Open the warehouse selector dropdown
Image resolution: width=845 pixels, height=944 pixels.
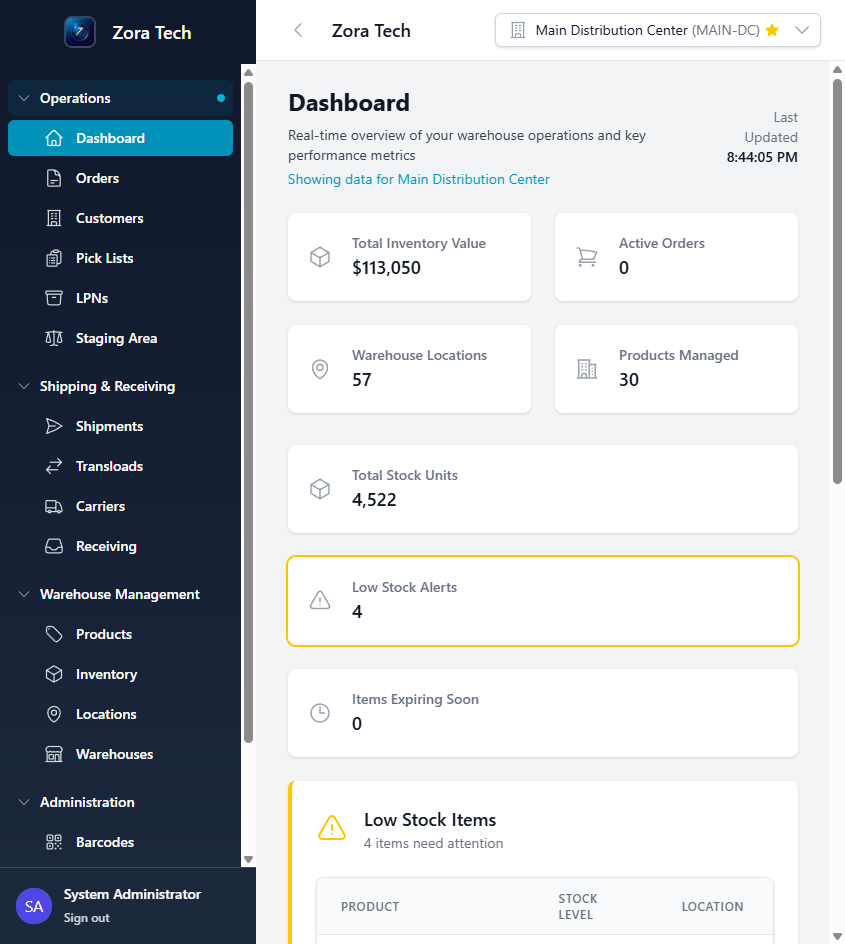click(802, 30)
